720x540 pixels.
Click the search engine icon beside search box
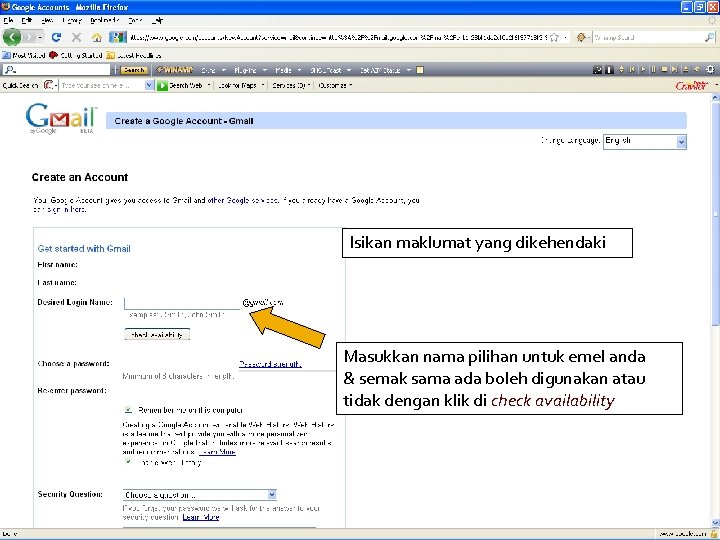(581, 37)
